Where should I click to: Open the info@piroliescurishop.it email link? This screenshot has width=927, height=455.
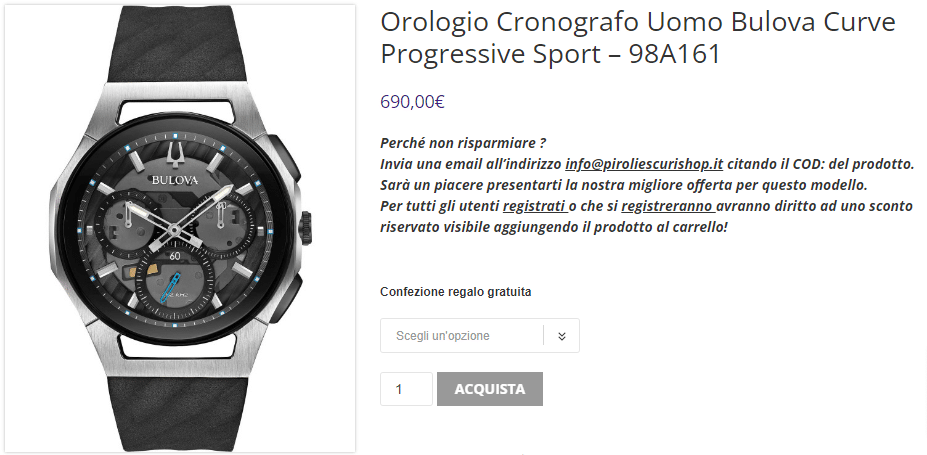tap(644, 164)
